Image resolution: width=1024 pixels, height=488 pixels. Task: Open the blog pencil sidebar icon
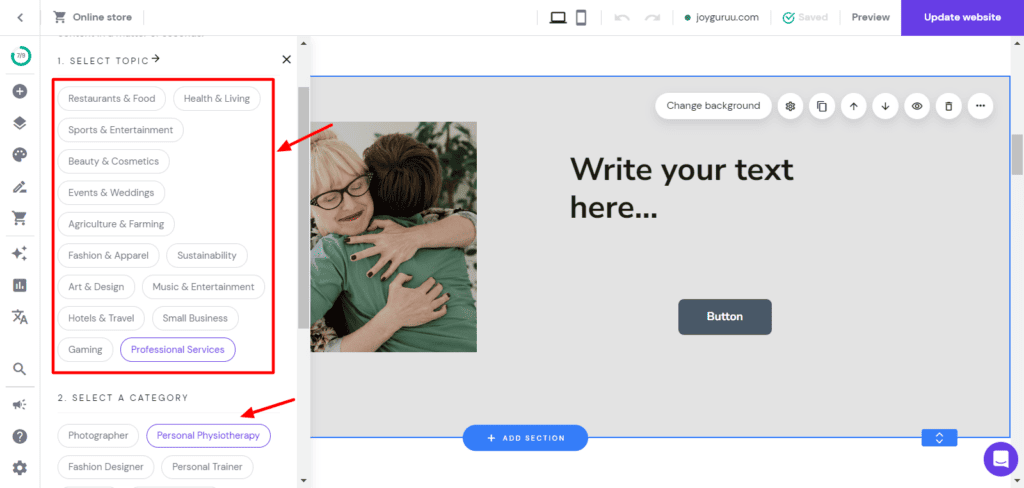coord(20,187)
